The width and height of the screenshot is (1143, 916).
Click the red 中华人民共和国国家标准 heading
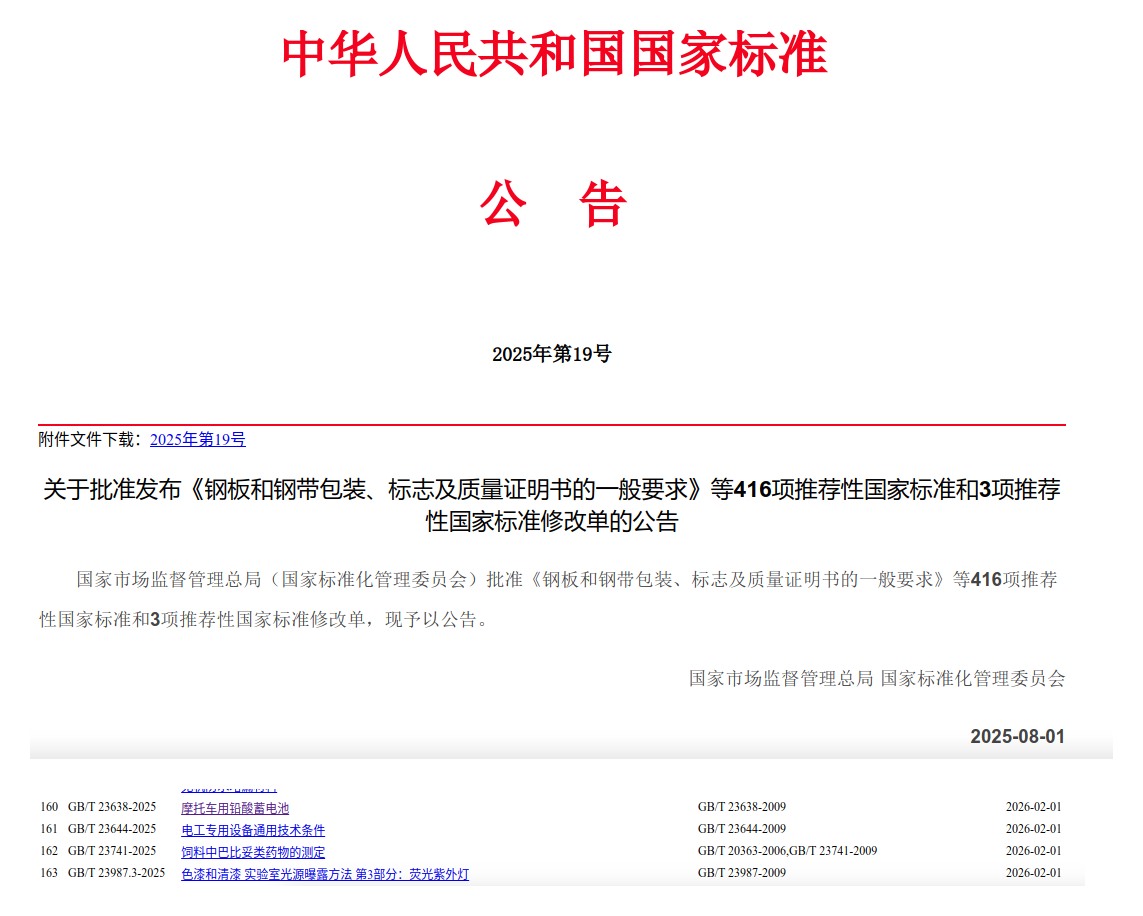pyautogui.click(x=554, y=55)
